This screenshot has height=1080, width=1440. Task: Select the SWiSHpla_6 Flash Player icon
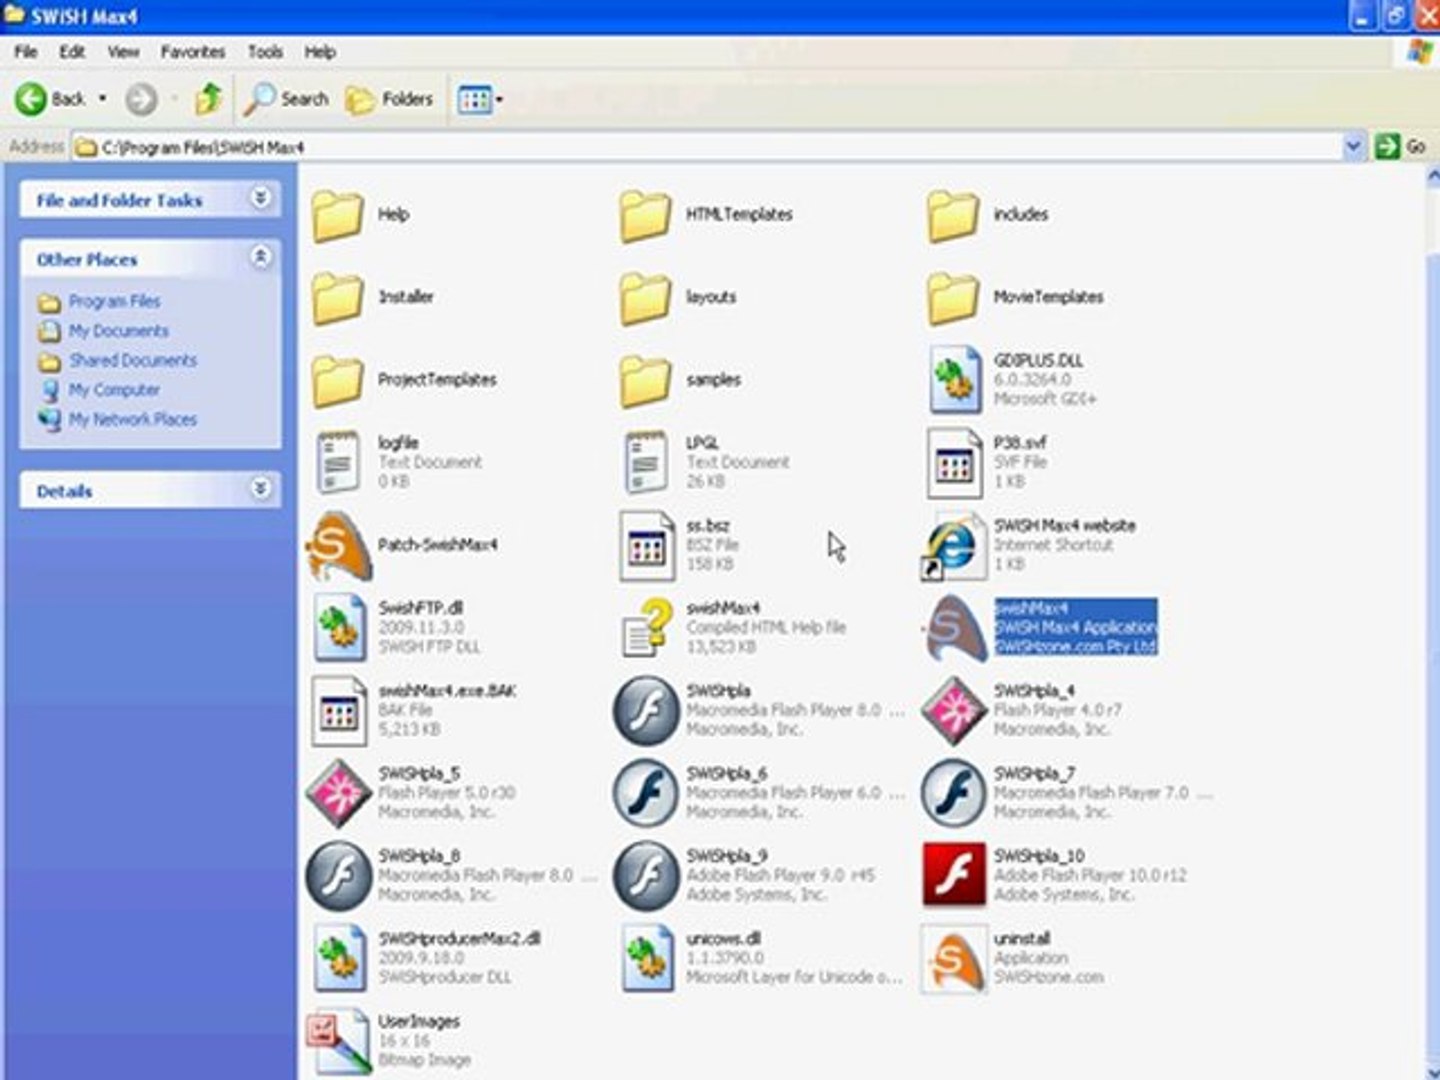646,794
